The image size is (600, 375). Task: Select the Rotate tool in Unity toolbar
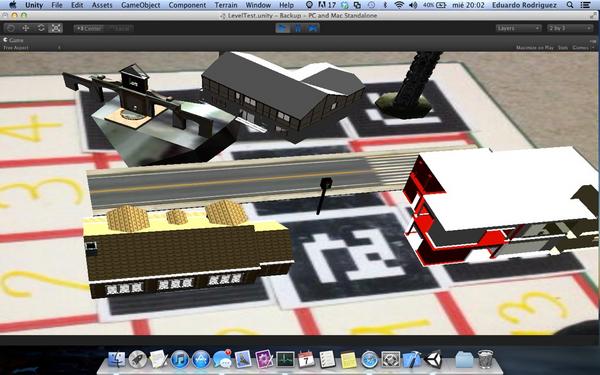[x=41, y=28]
